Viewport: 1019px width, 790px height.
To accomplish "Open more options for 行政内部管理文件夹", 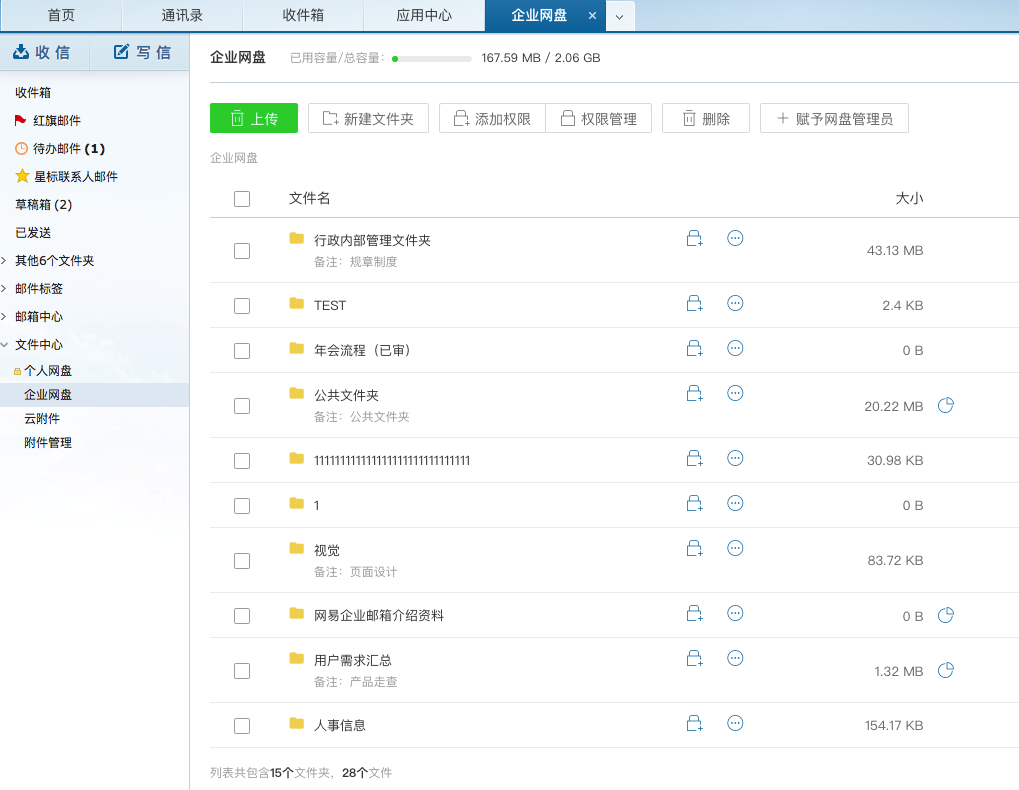I will click(735, 238).
